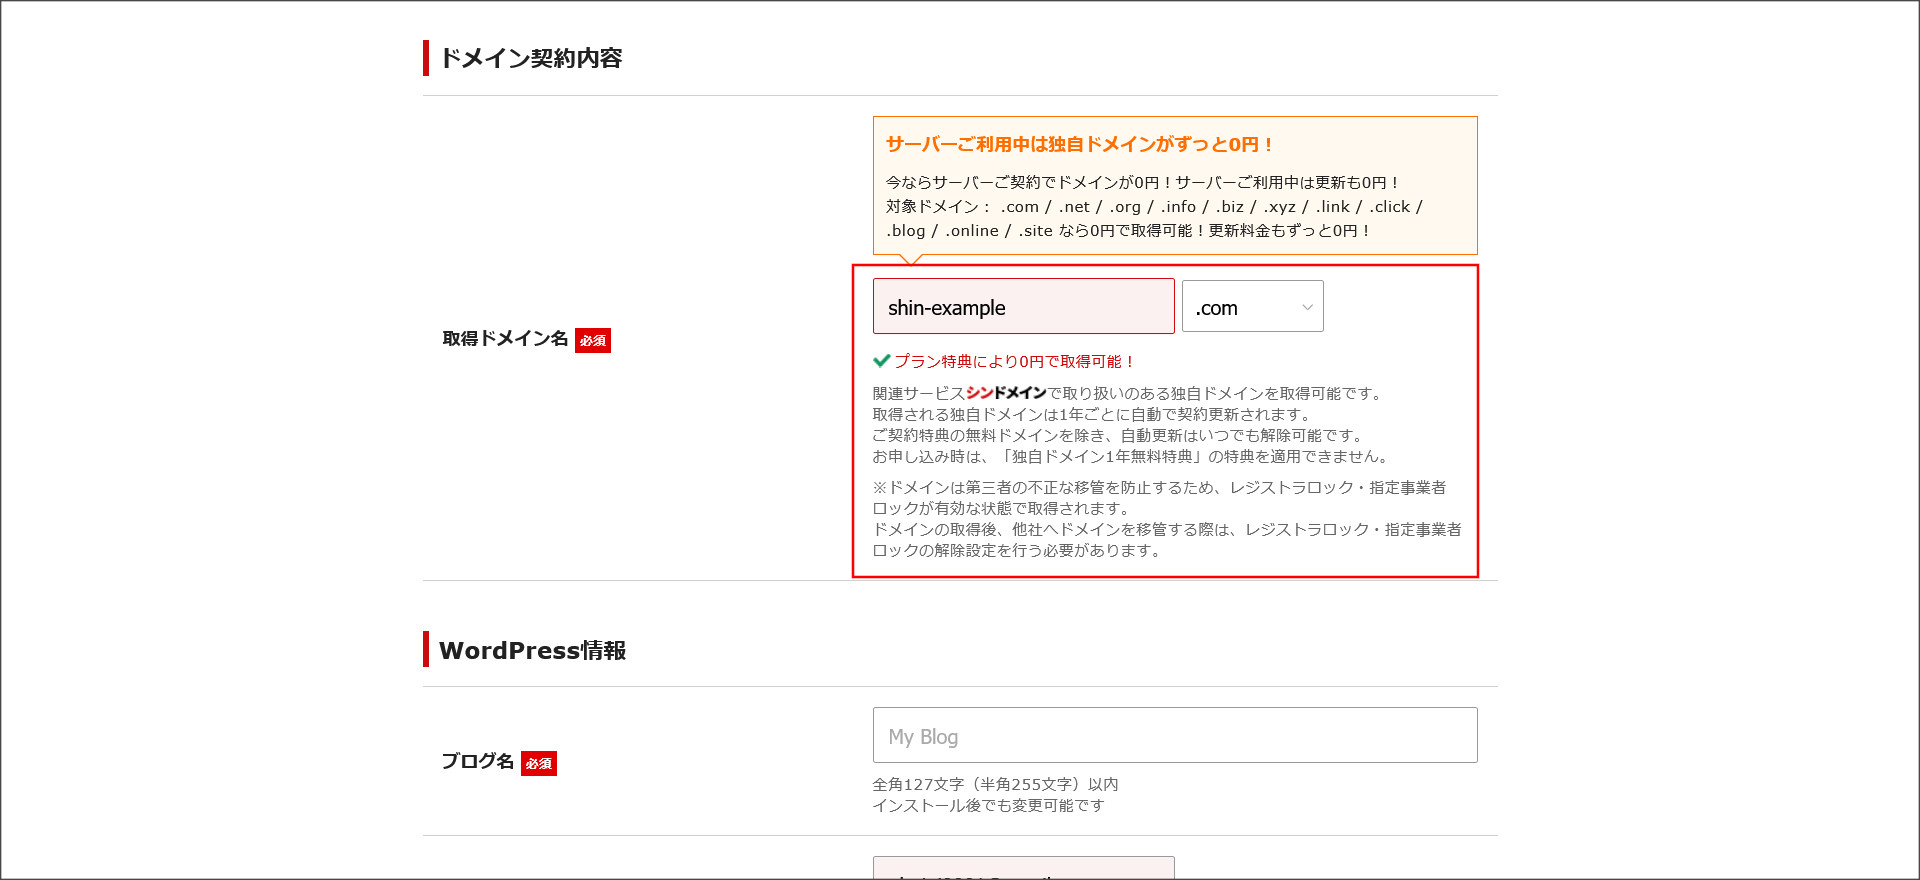This screenshot has height=880, width=1920.
Task: Click the partially visible field at page bottom
Action: [x=1022, y=868]
